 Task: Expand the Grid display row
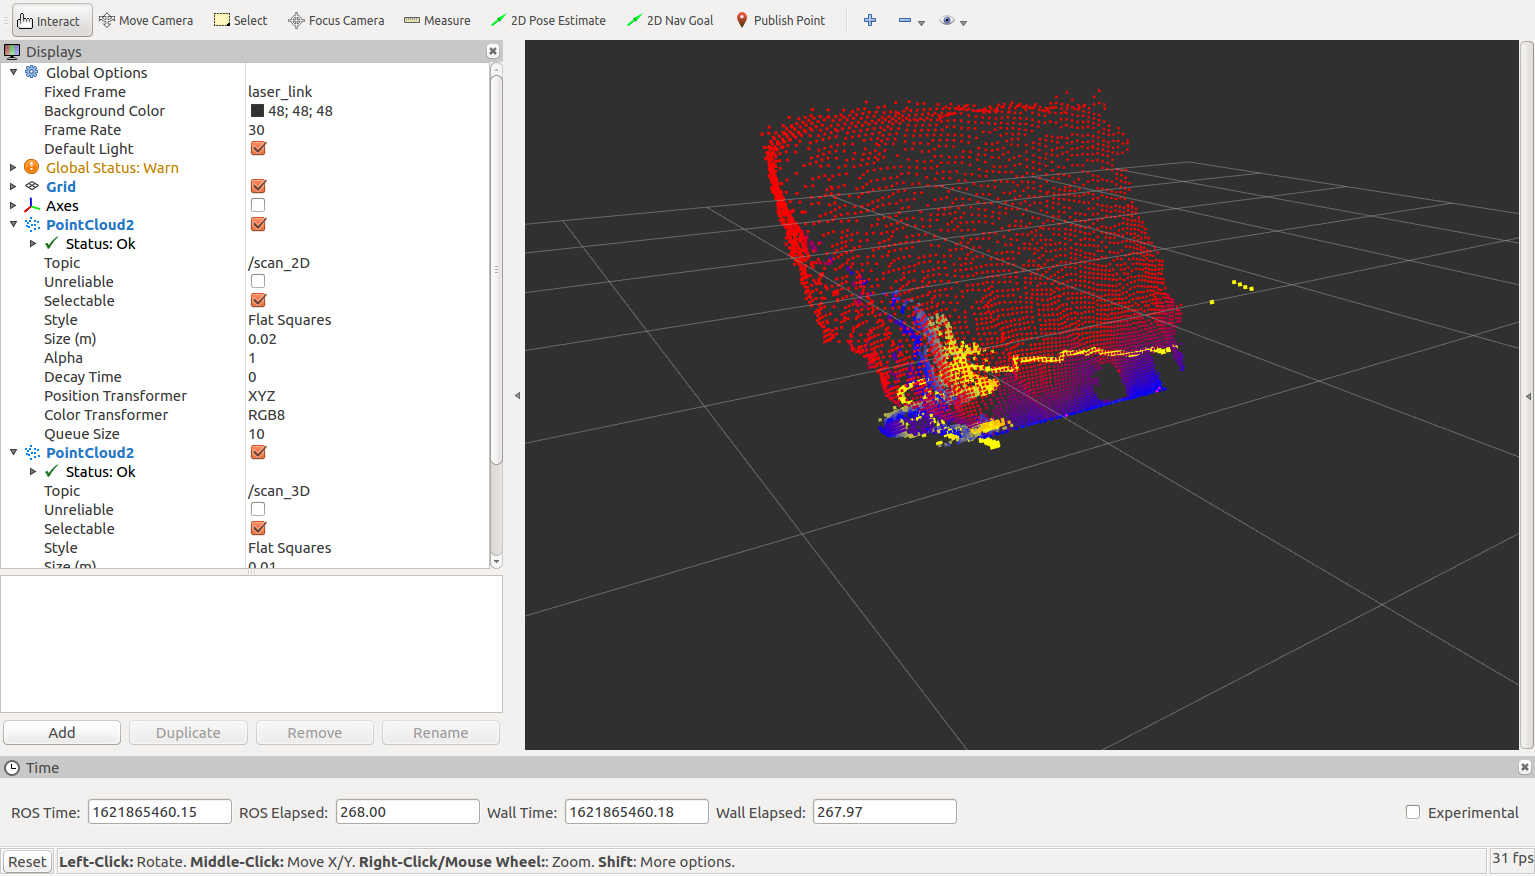(x=13, y=186)
